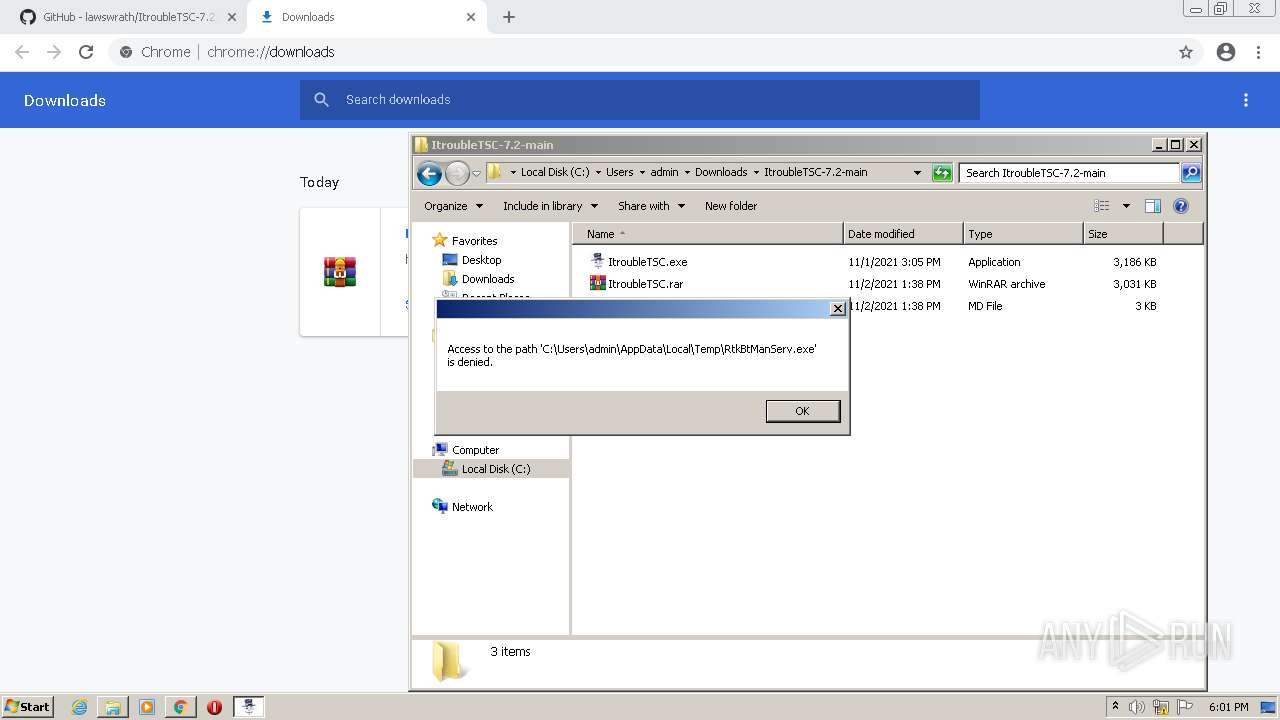
Task: Select ItroubleTSC.rar archive icon
Action: pos(597,284)
